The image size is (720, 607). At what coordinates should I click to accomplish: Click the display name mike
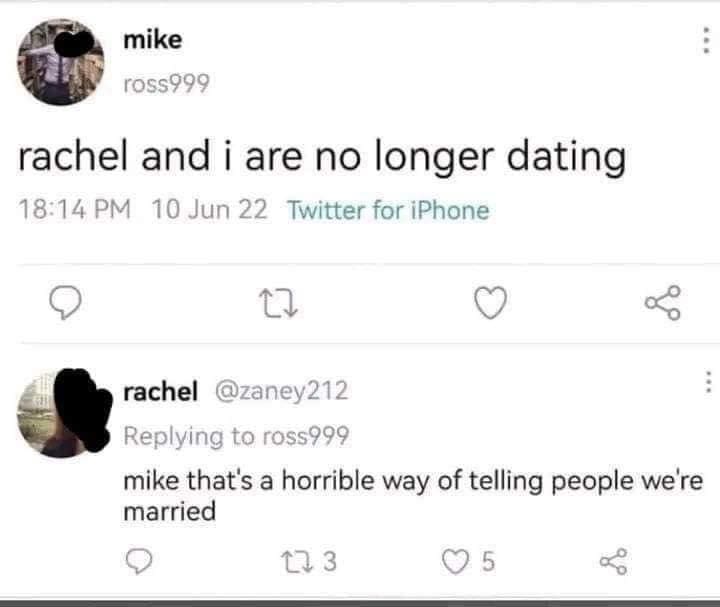click(152, 40)
